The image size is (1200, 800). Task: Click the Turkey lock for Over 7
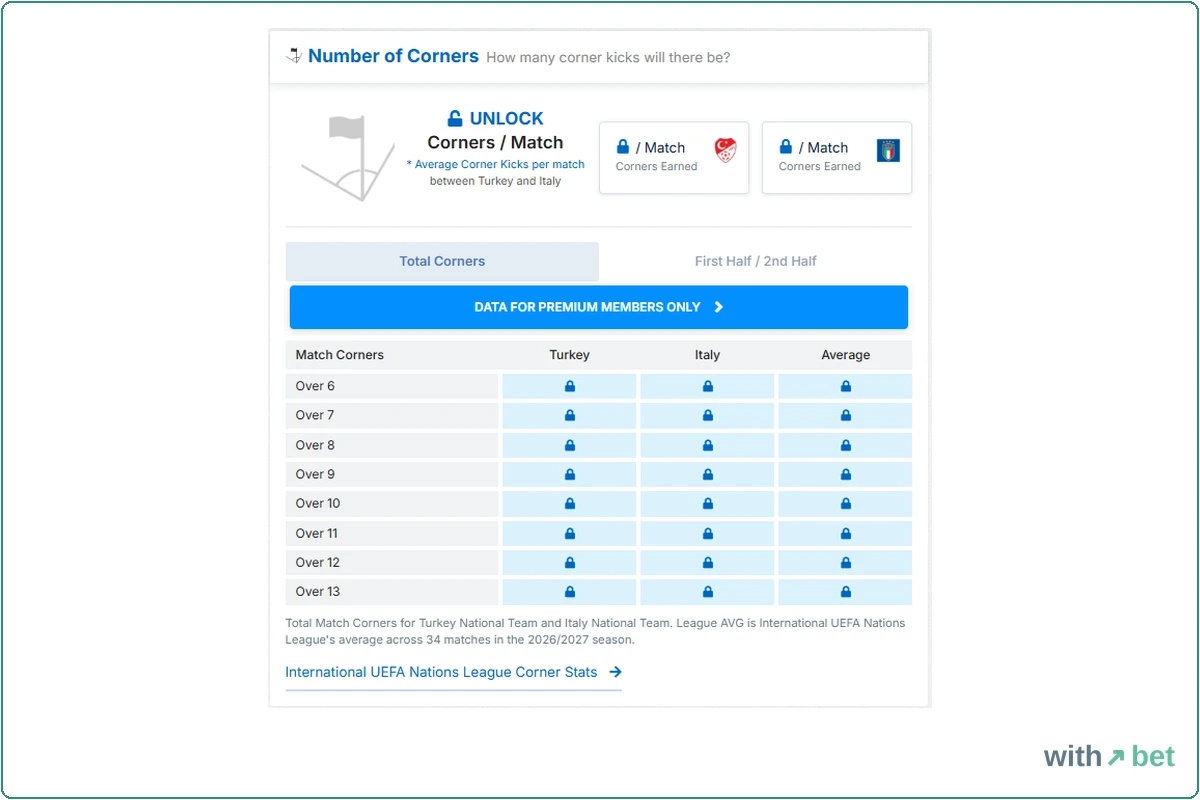point(570,415)
